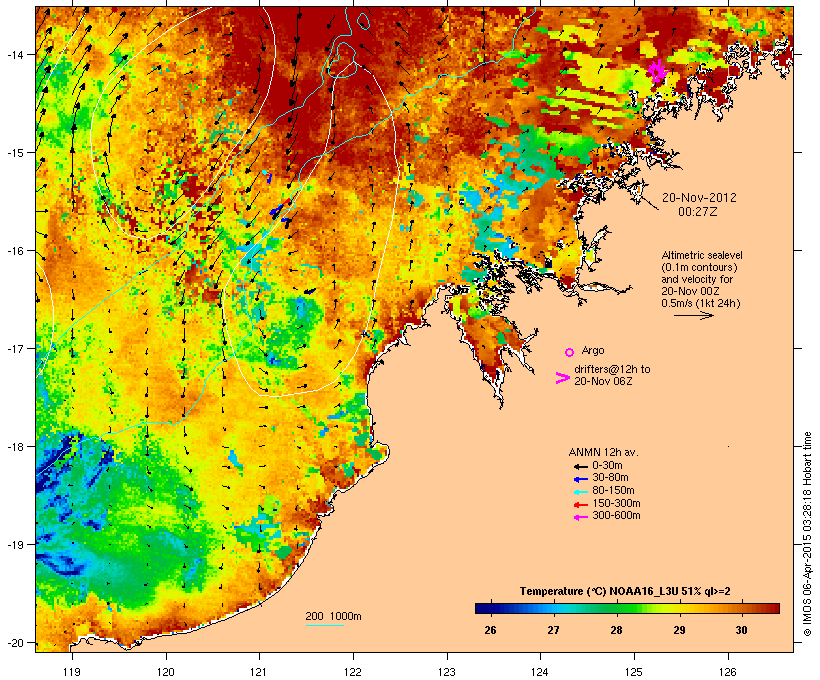Click the blue 30-80m legend arrow
The image size is (820, 680).
click(x=580, y=479)
